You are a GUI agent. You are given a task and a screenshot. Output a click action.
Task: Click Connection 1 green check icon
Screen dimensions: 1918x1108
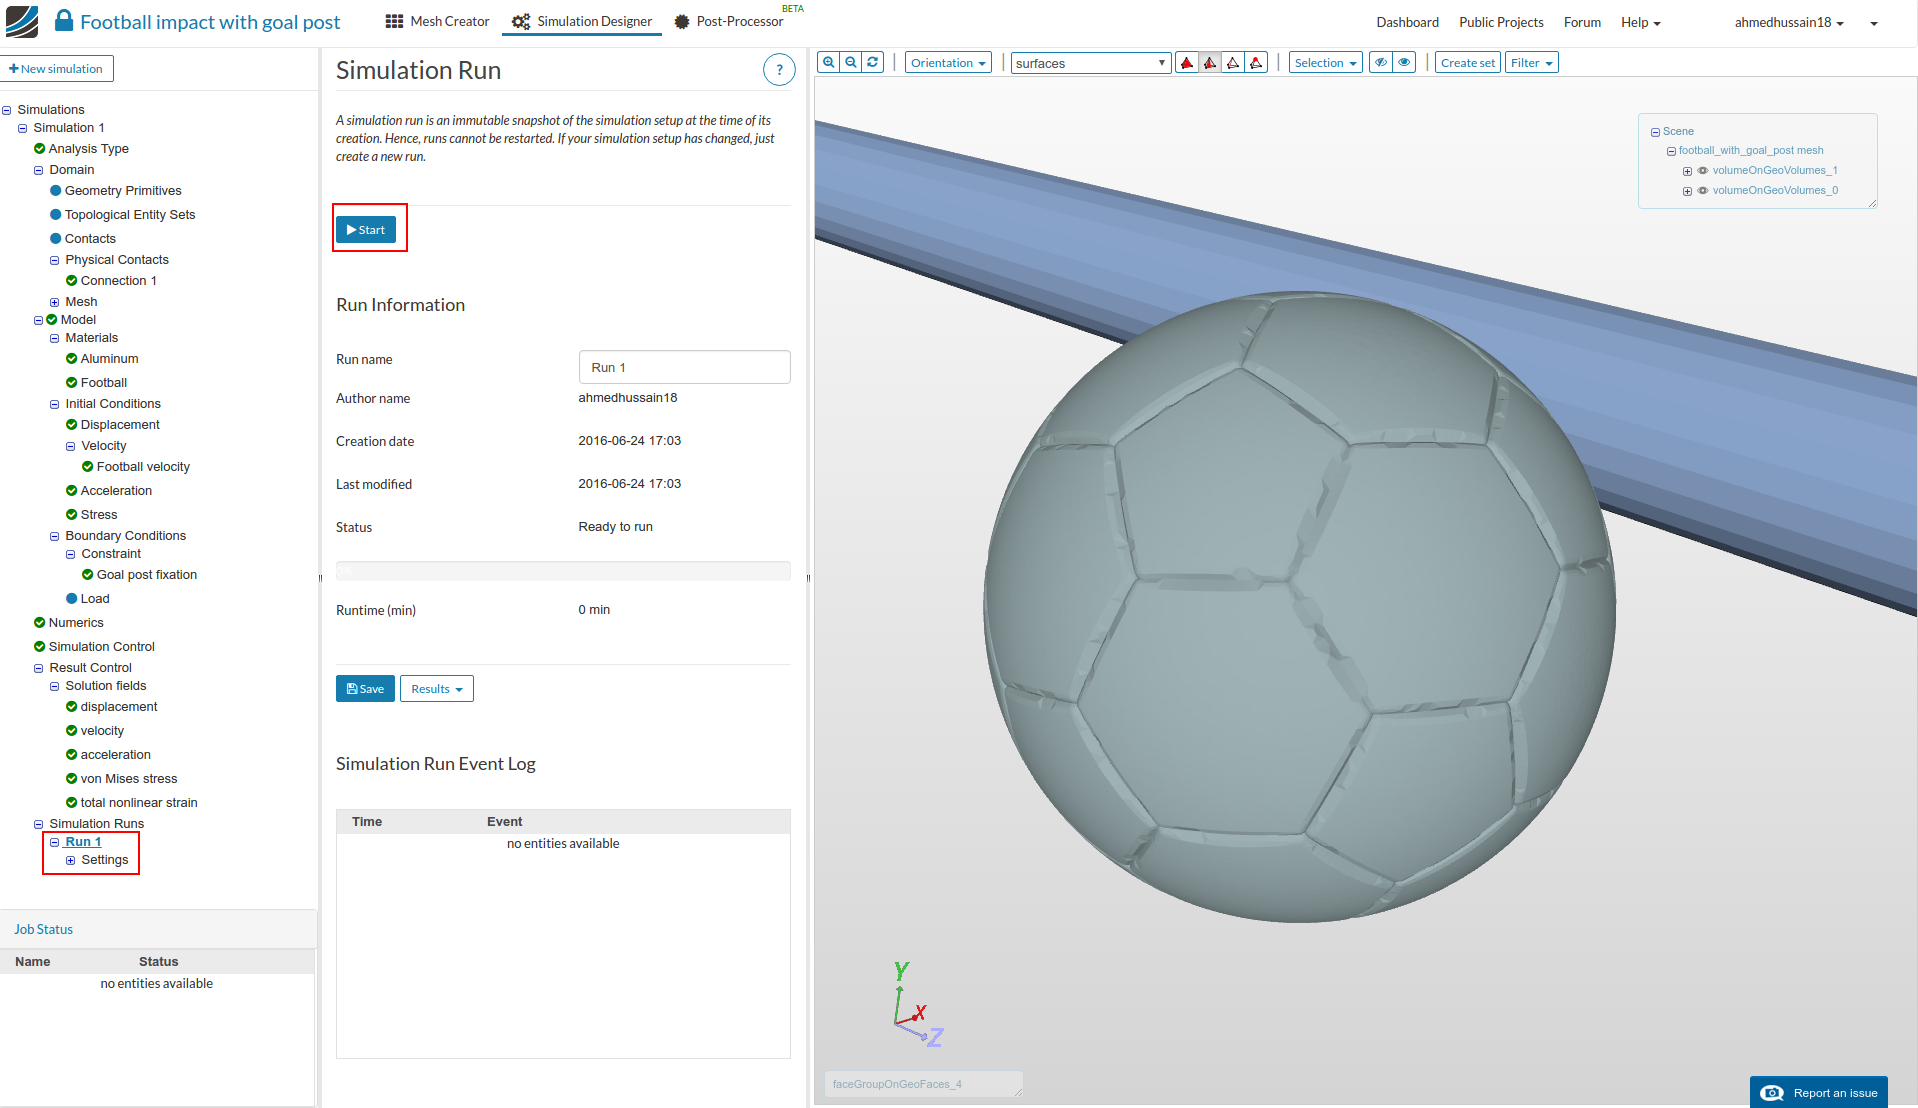(x=71, y=281)
